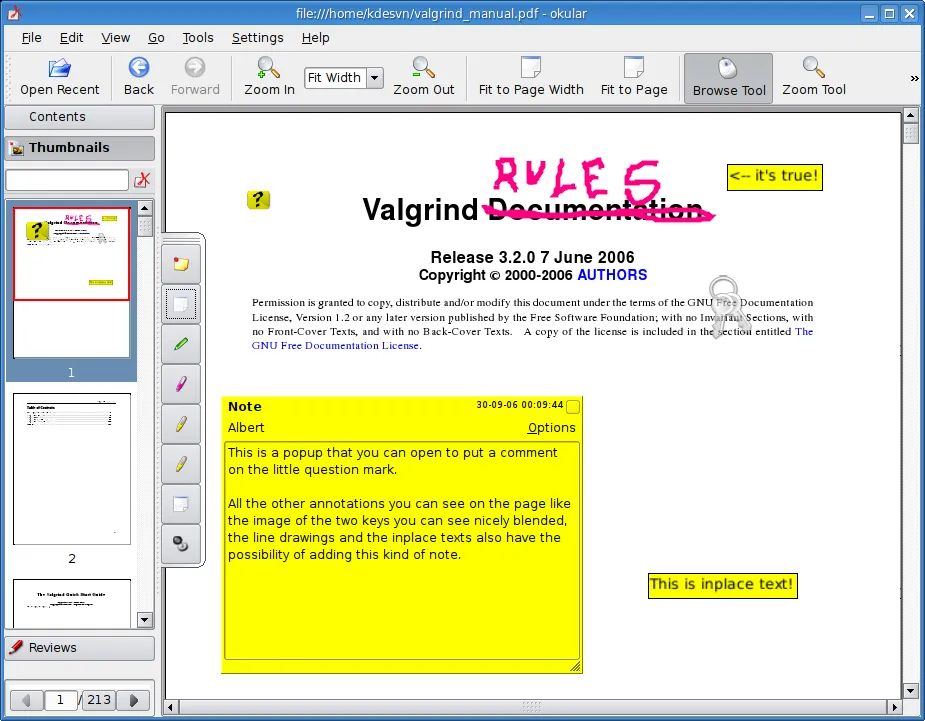This screenshot has height=721, width=925.
Task: Click the Zoom Out magnifier icon
Action: tap(424, 67)
